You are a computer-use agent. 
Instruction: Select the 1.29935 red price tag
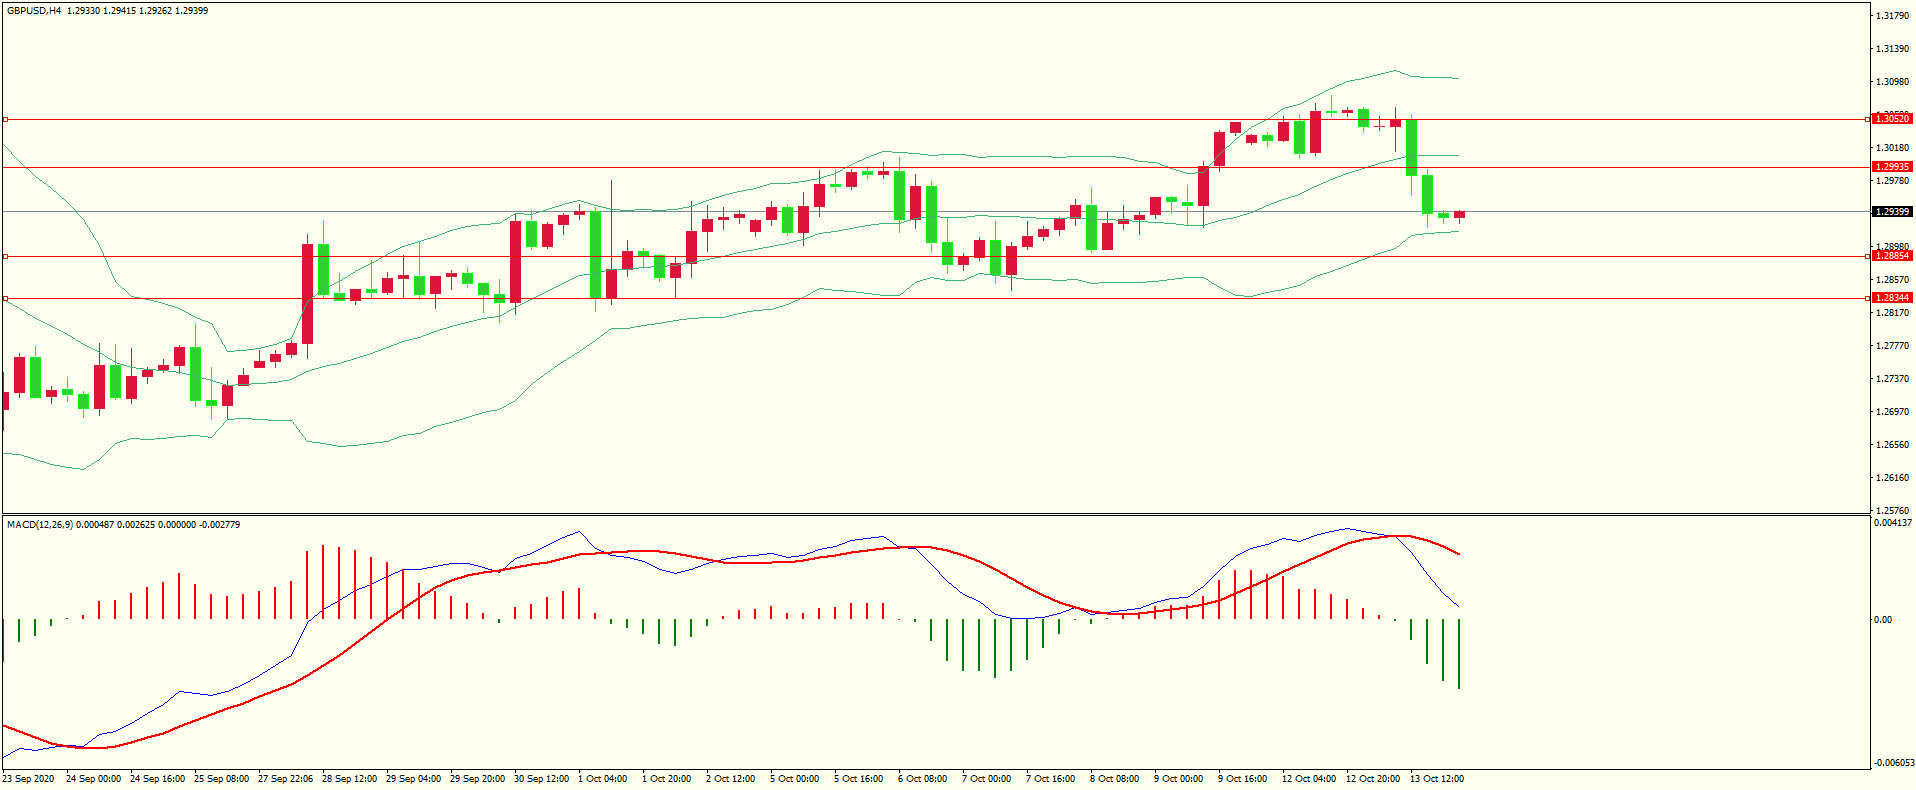(x=1891, y=167)
